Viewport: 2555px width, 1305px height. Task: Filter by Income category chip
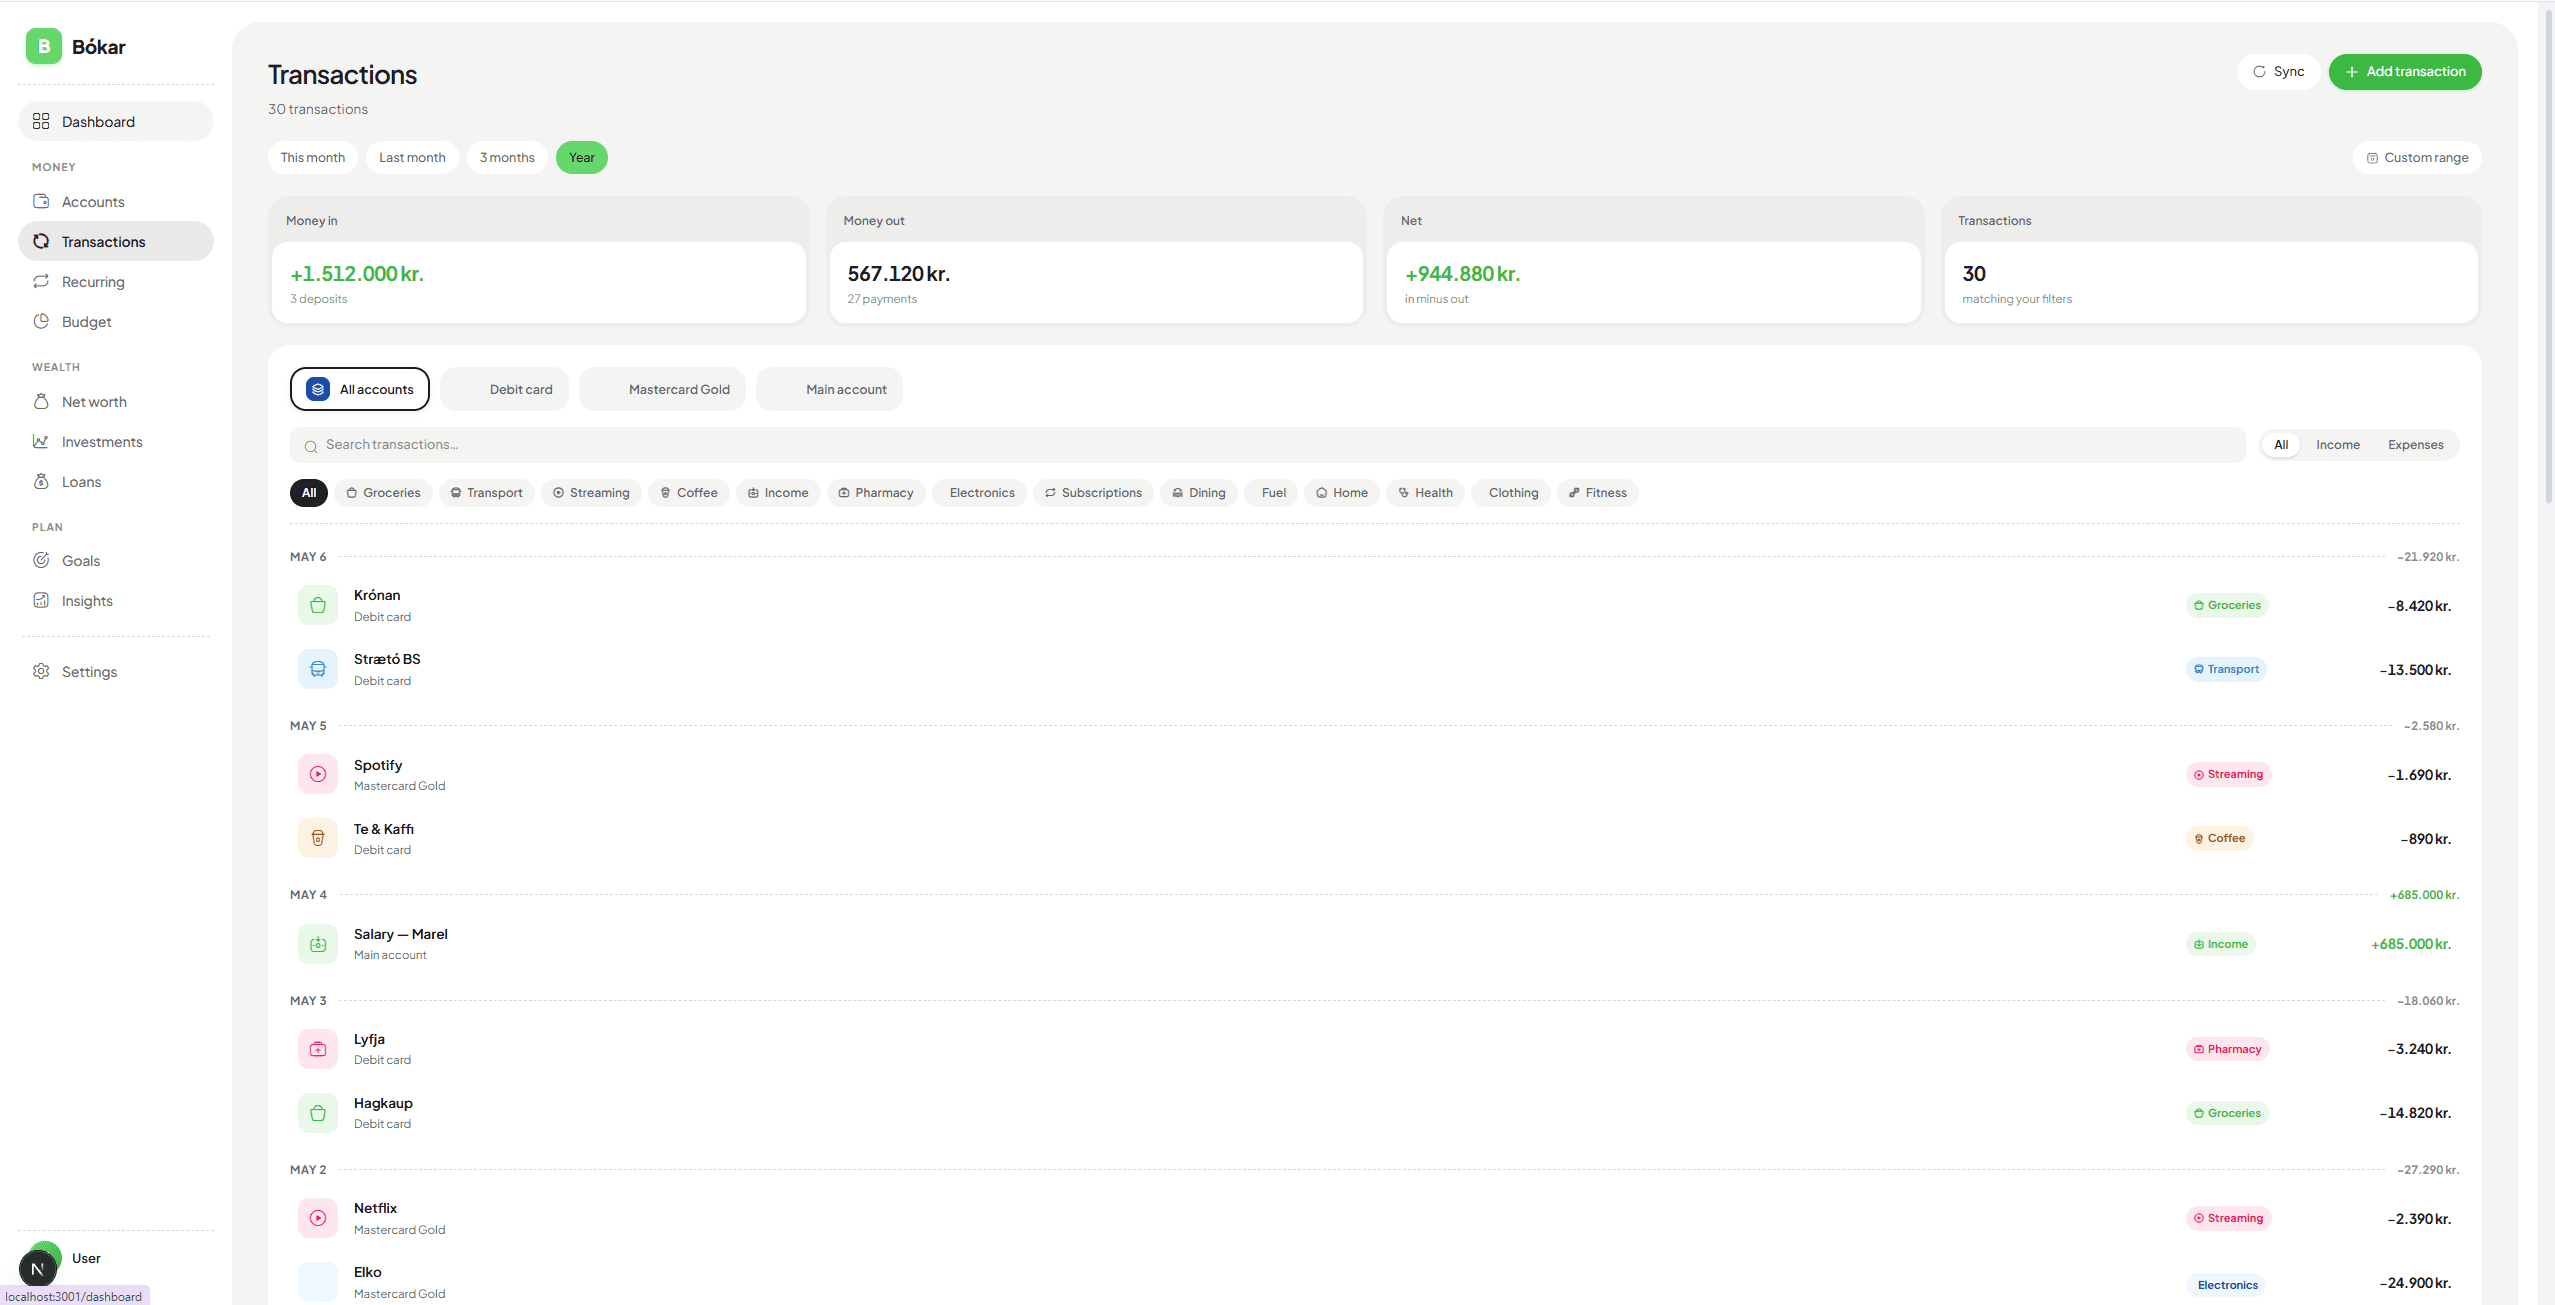(x=777, y=492)
